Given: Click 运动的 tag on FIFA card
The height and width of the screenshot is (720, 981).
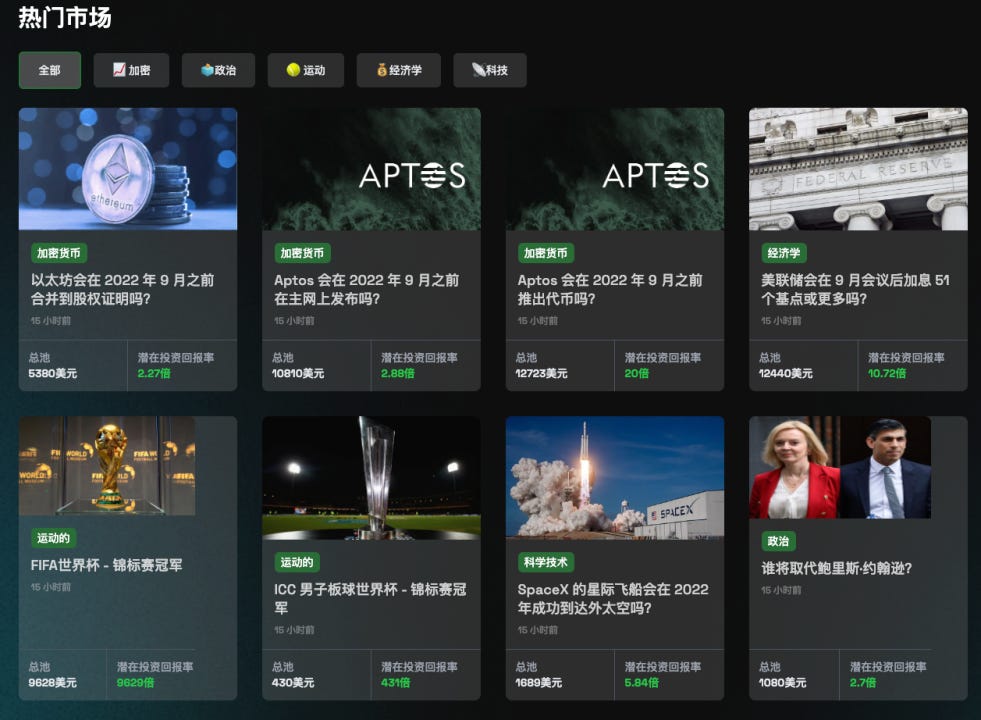Looking at the screenshot, I should click(x=53, y=537).
